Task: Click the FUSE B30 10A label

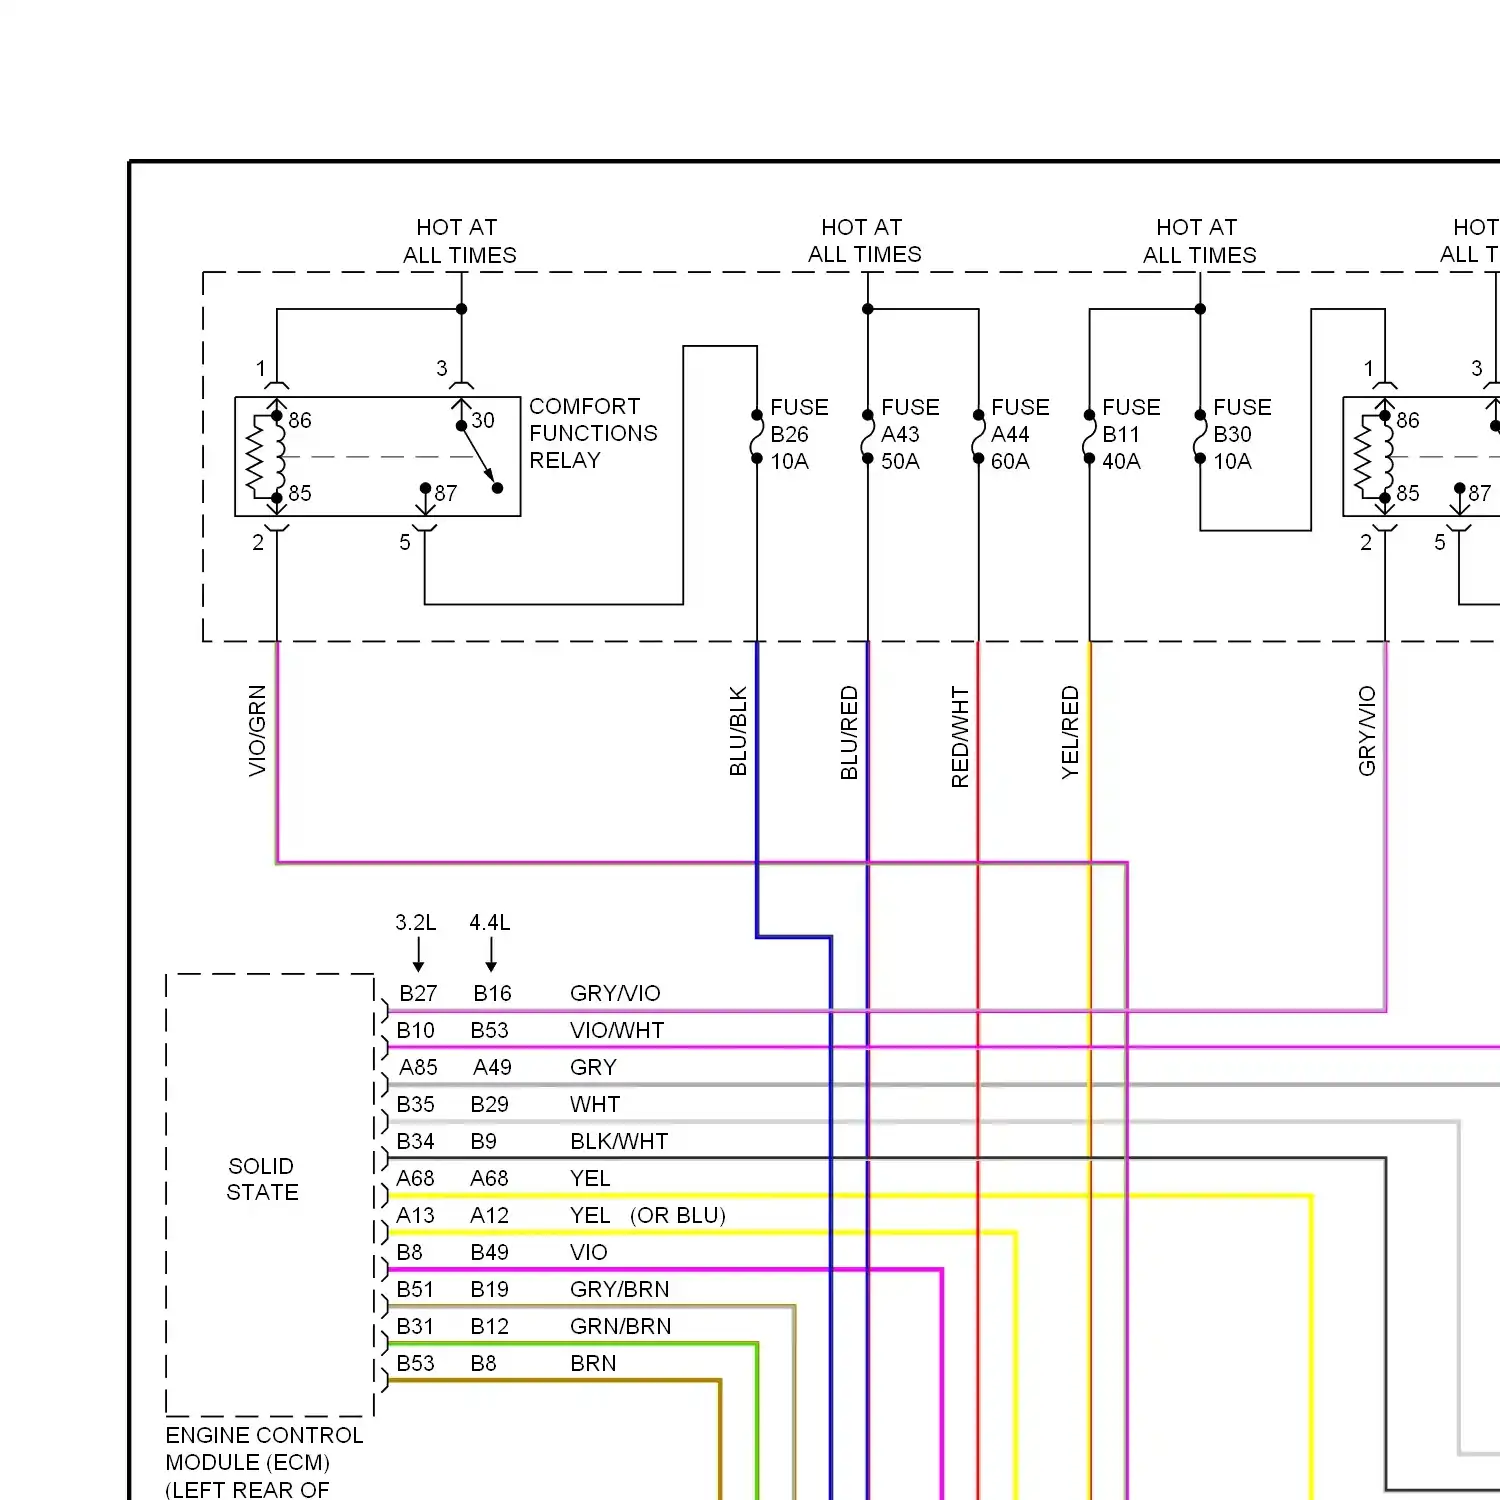Action: click(x=1242, y=434)
